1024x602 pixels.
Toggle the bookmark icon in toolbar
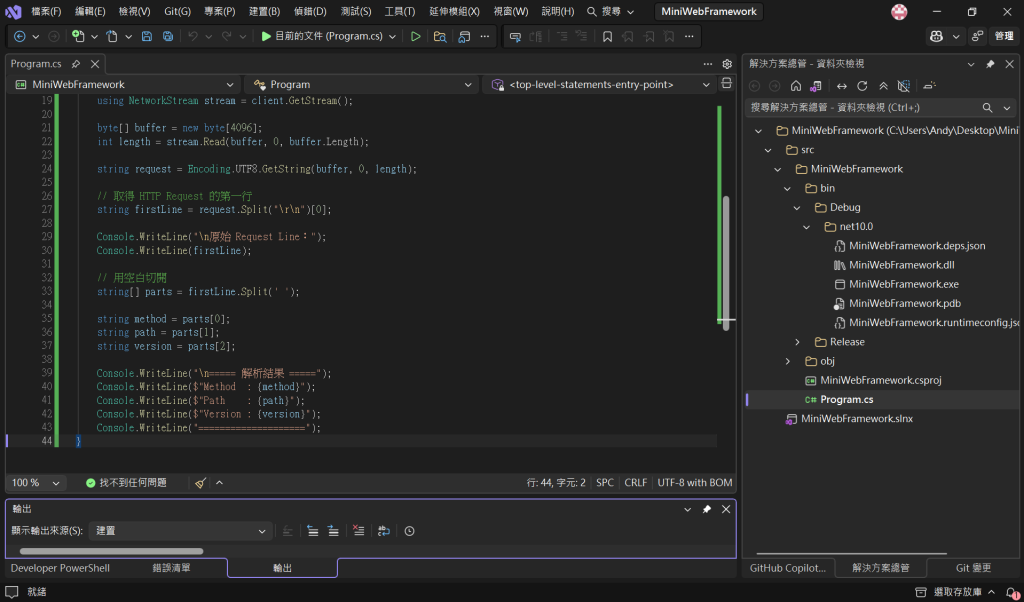pyautogui.click(x=607, y=37)
